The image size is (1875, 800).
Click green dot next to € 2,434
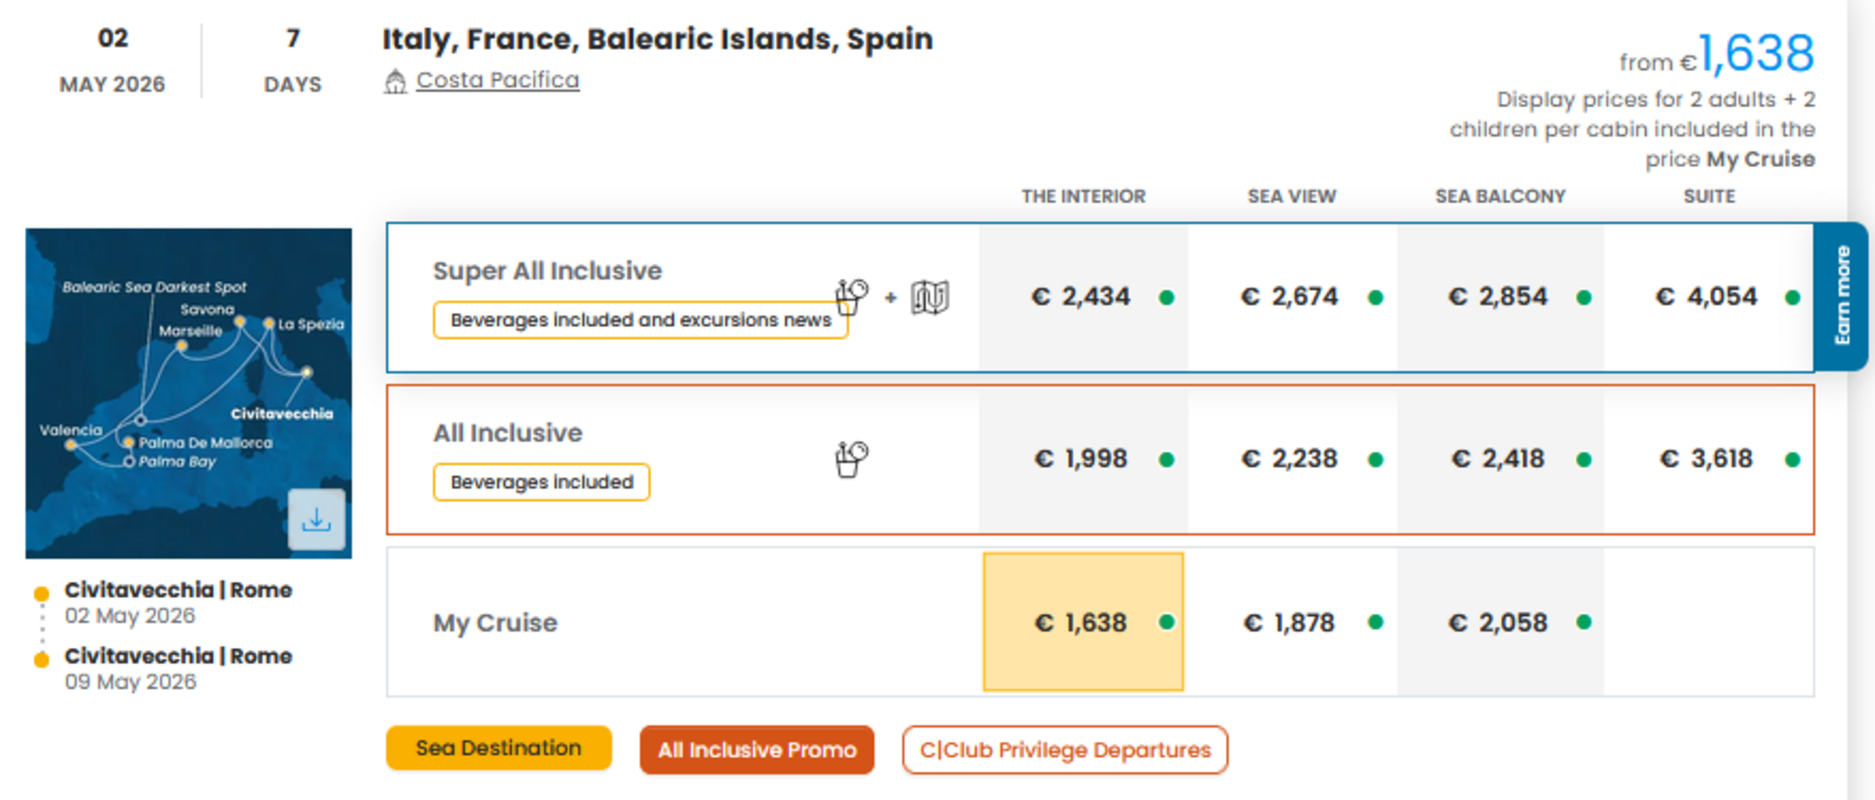click(1166, 298)
